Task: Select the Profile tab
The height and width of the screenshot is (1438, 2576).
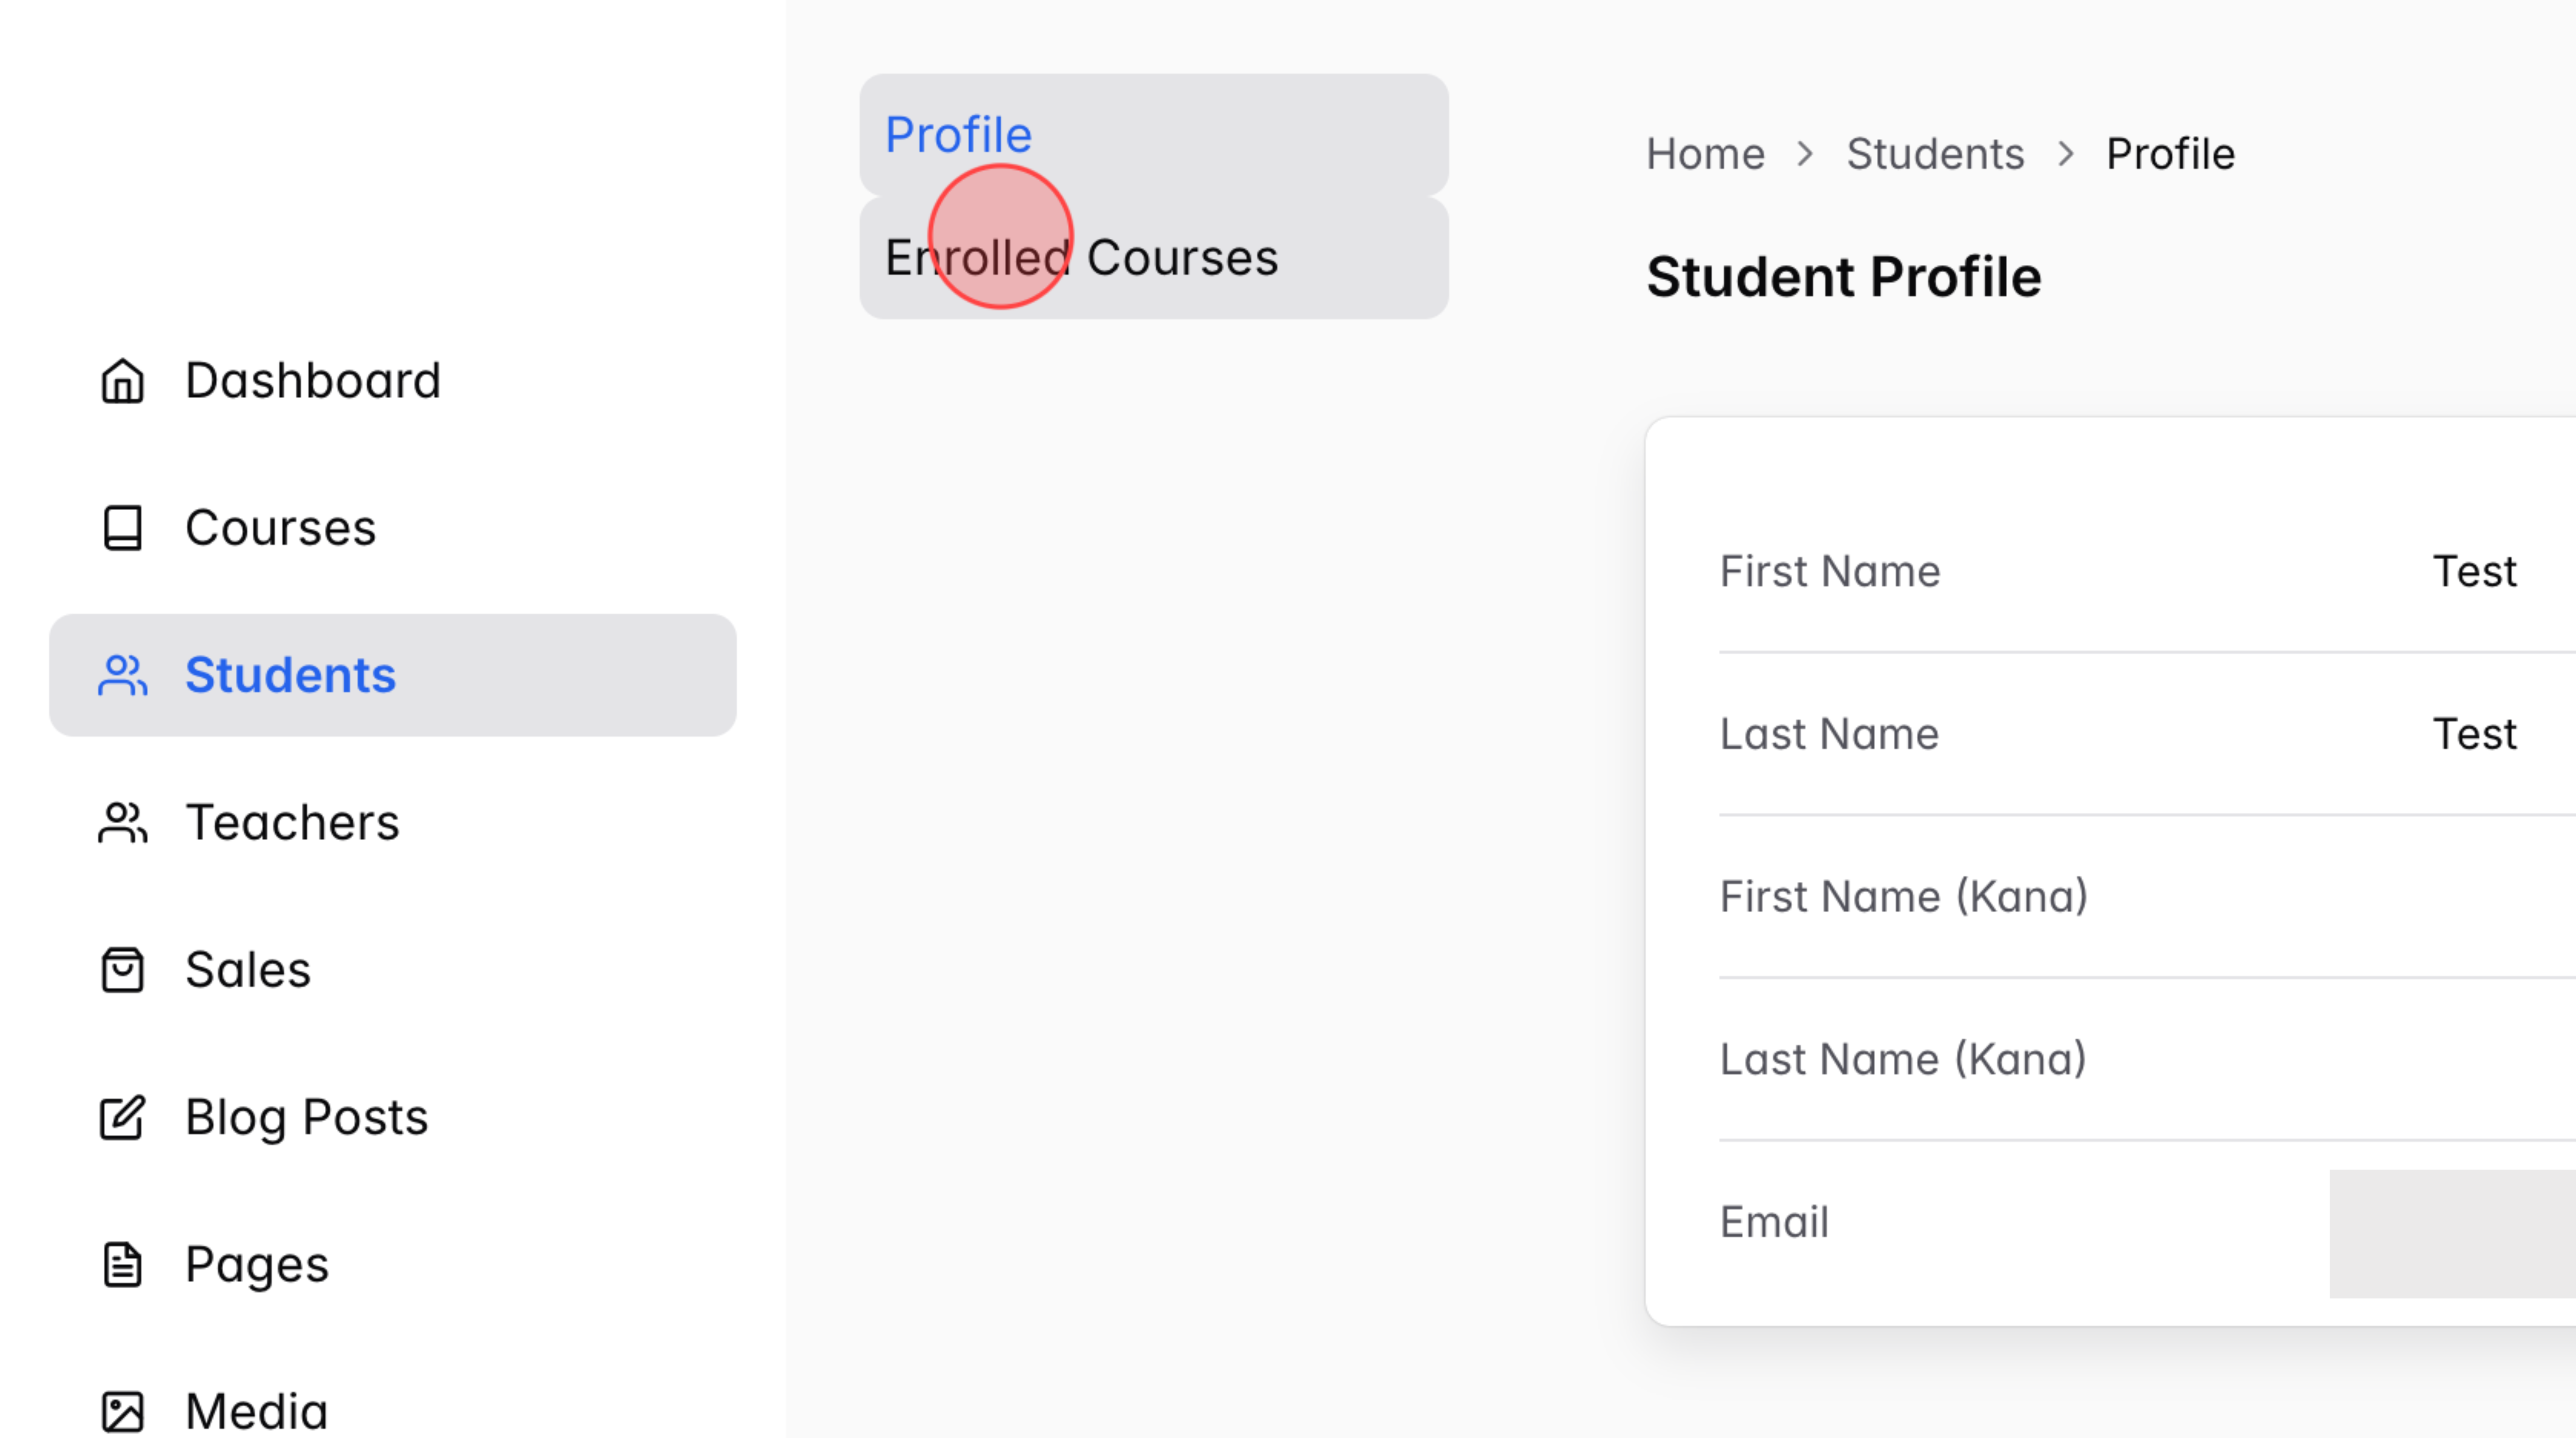Action: click(957, 133)
